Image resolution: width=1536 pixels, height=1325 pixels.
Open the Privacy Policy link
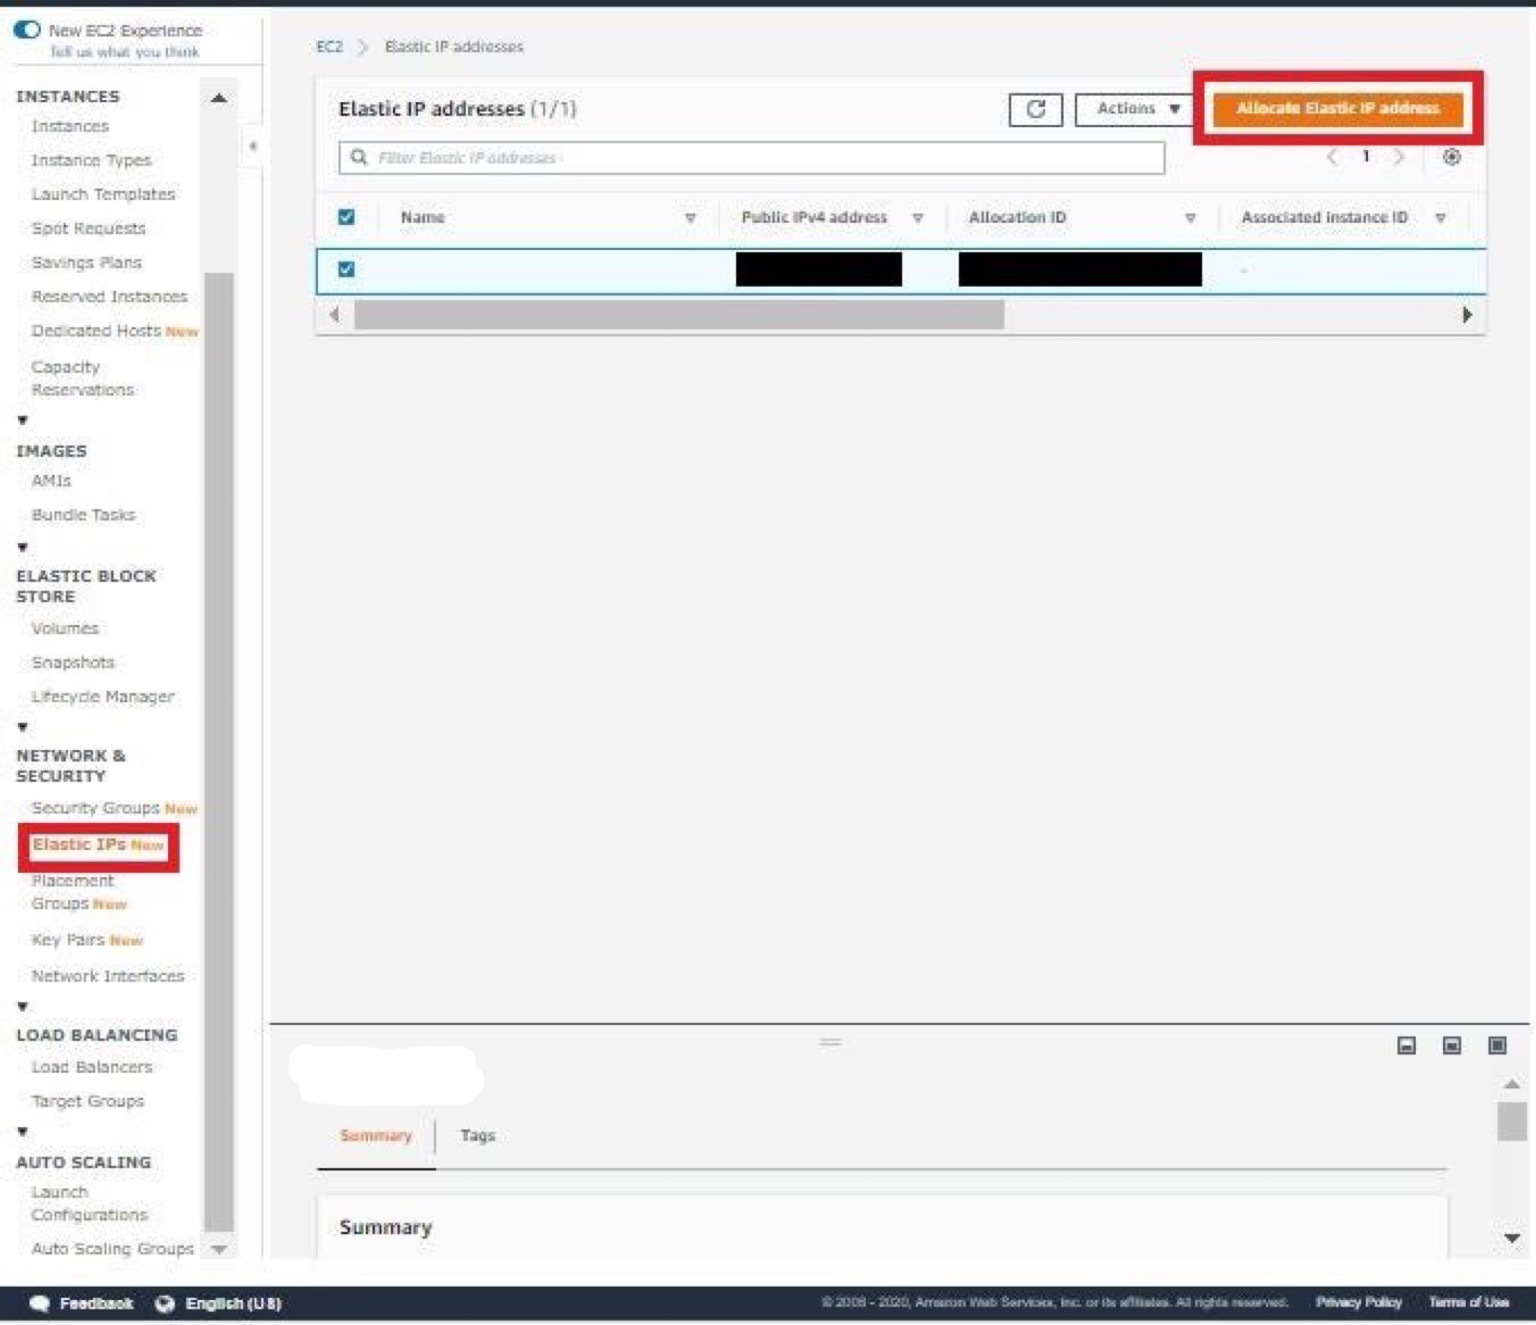[x=1358, y=1302]
